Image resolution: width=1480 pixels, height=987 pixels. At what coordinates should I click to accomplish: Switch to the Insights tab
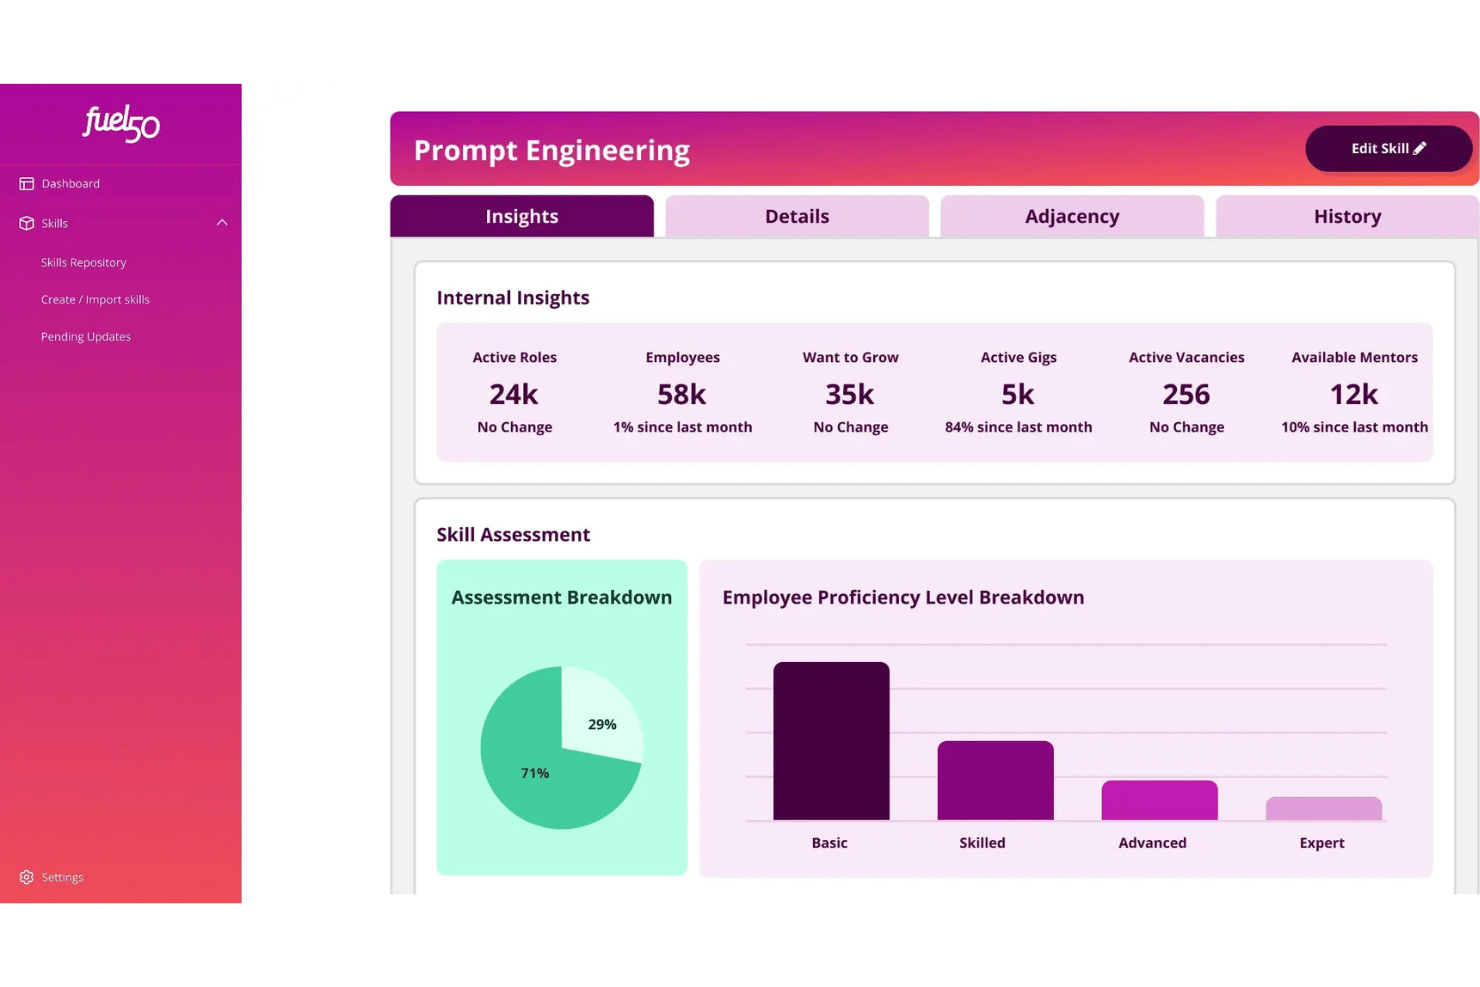click(522, 216)
